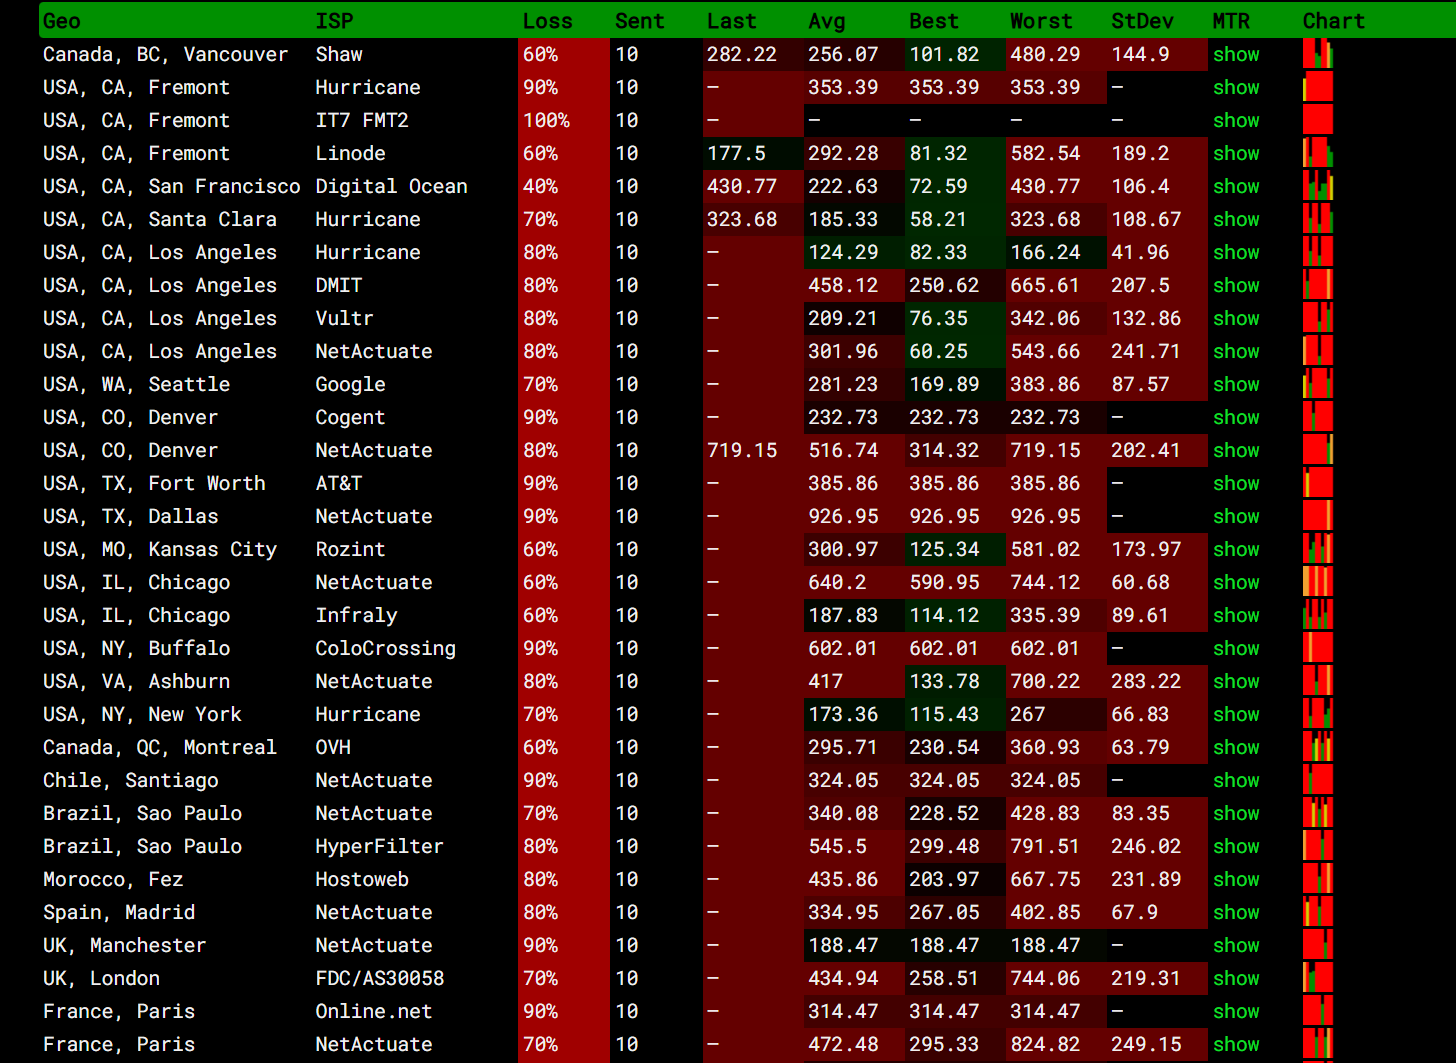
Task: Click the StDev column header
Action: pyautogui.click(x=1142, y=21)
